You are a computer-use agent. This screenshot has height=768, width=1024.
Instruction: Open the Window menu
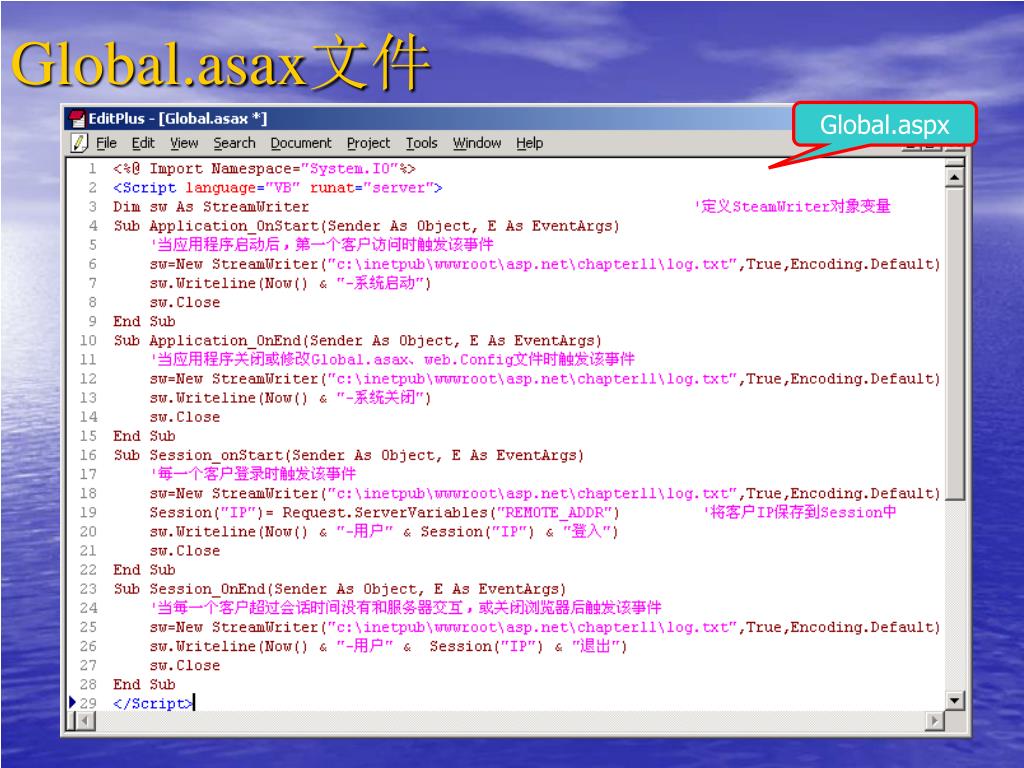477,143
